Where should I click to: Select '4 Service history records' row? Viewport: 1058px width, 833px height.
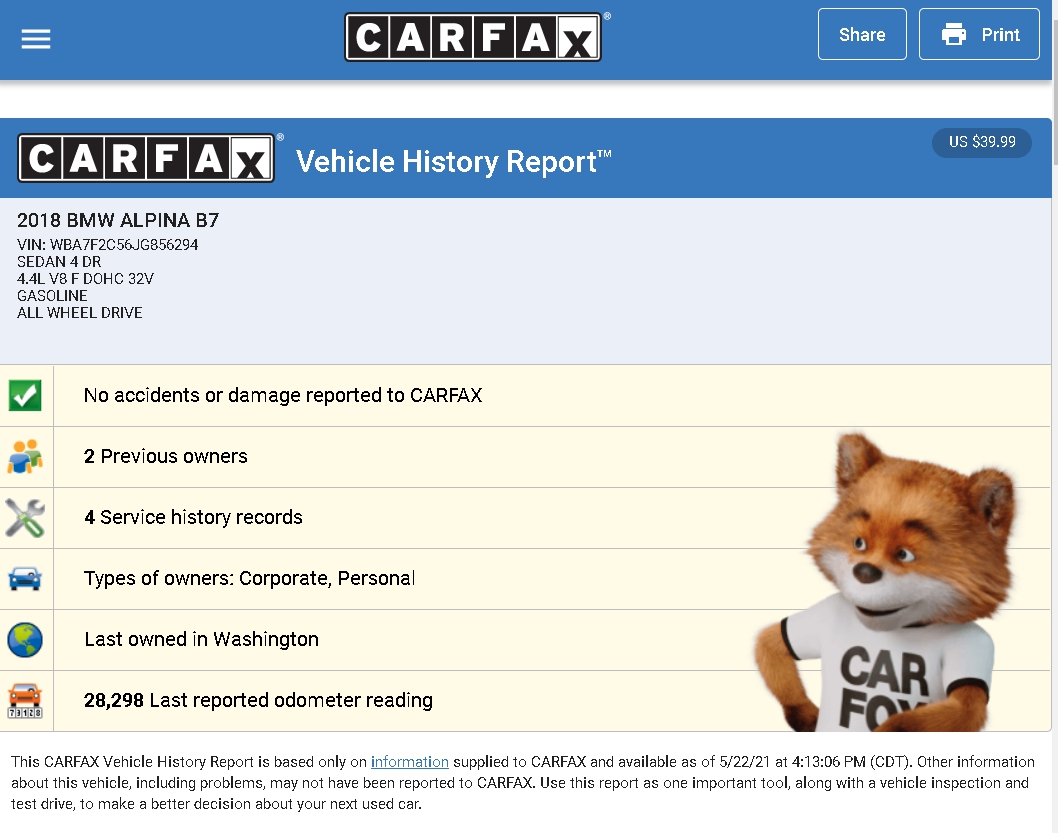click(x=526, y=518)
